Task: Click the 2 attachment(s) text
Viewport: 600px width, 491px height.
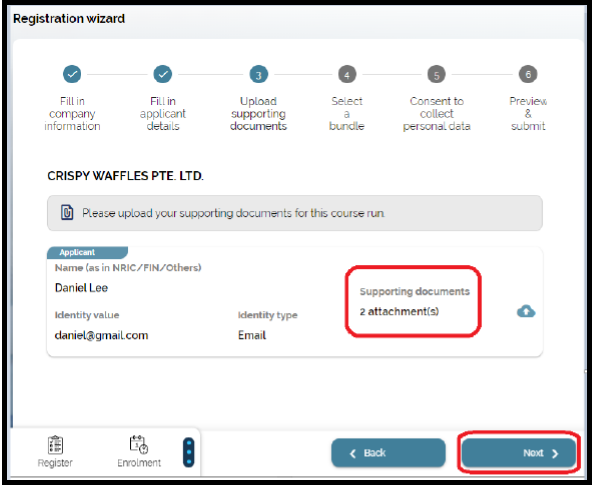Action: tap(399, 312)
